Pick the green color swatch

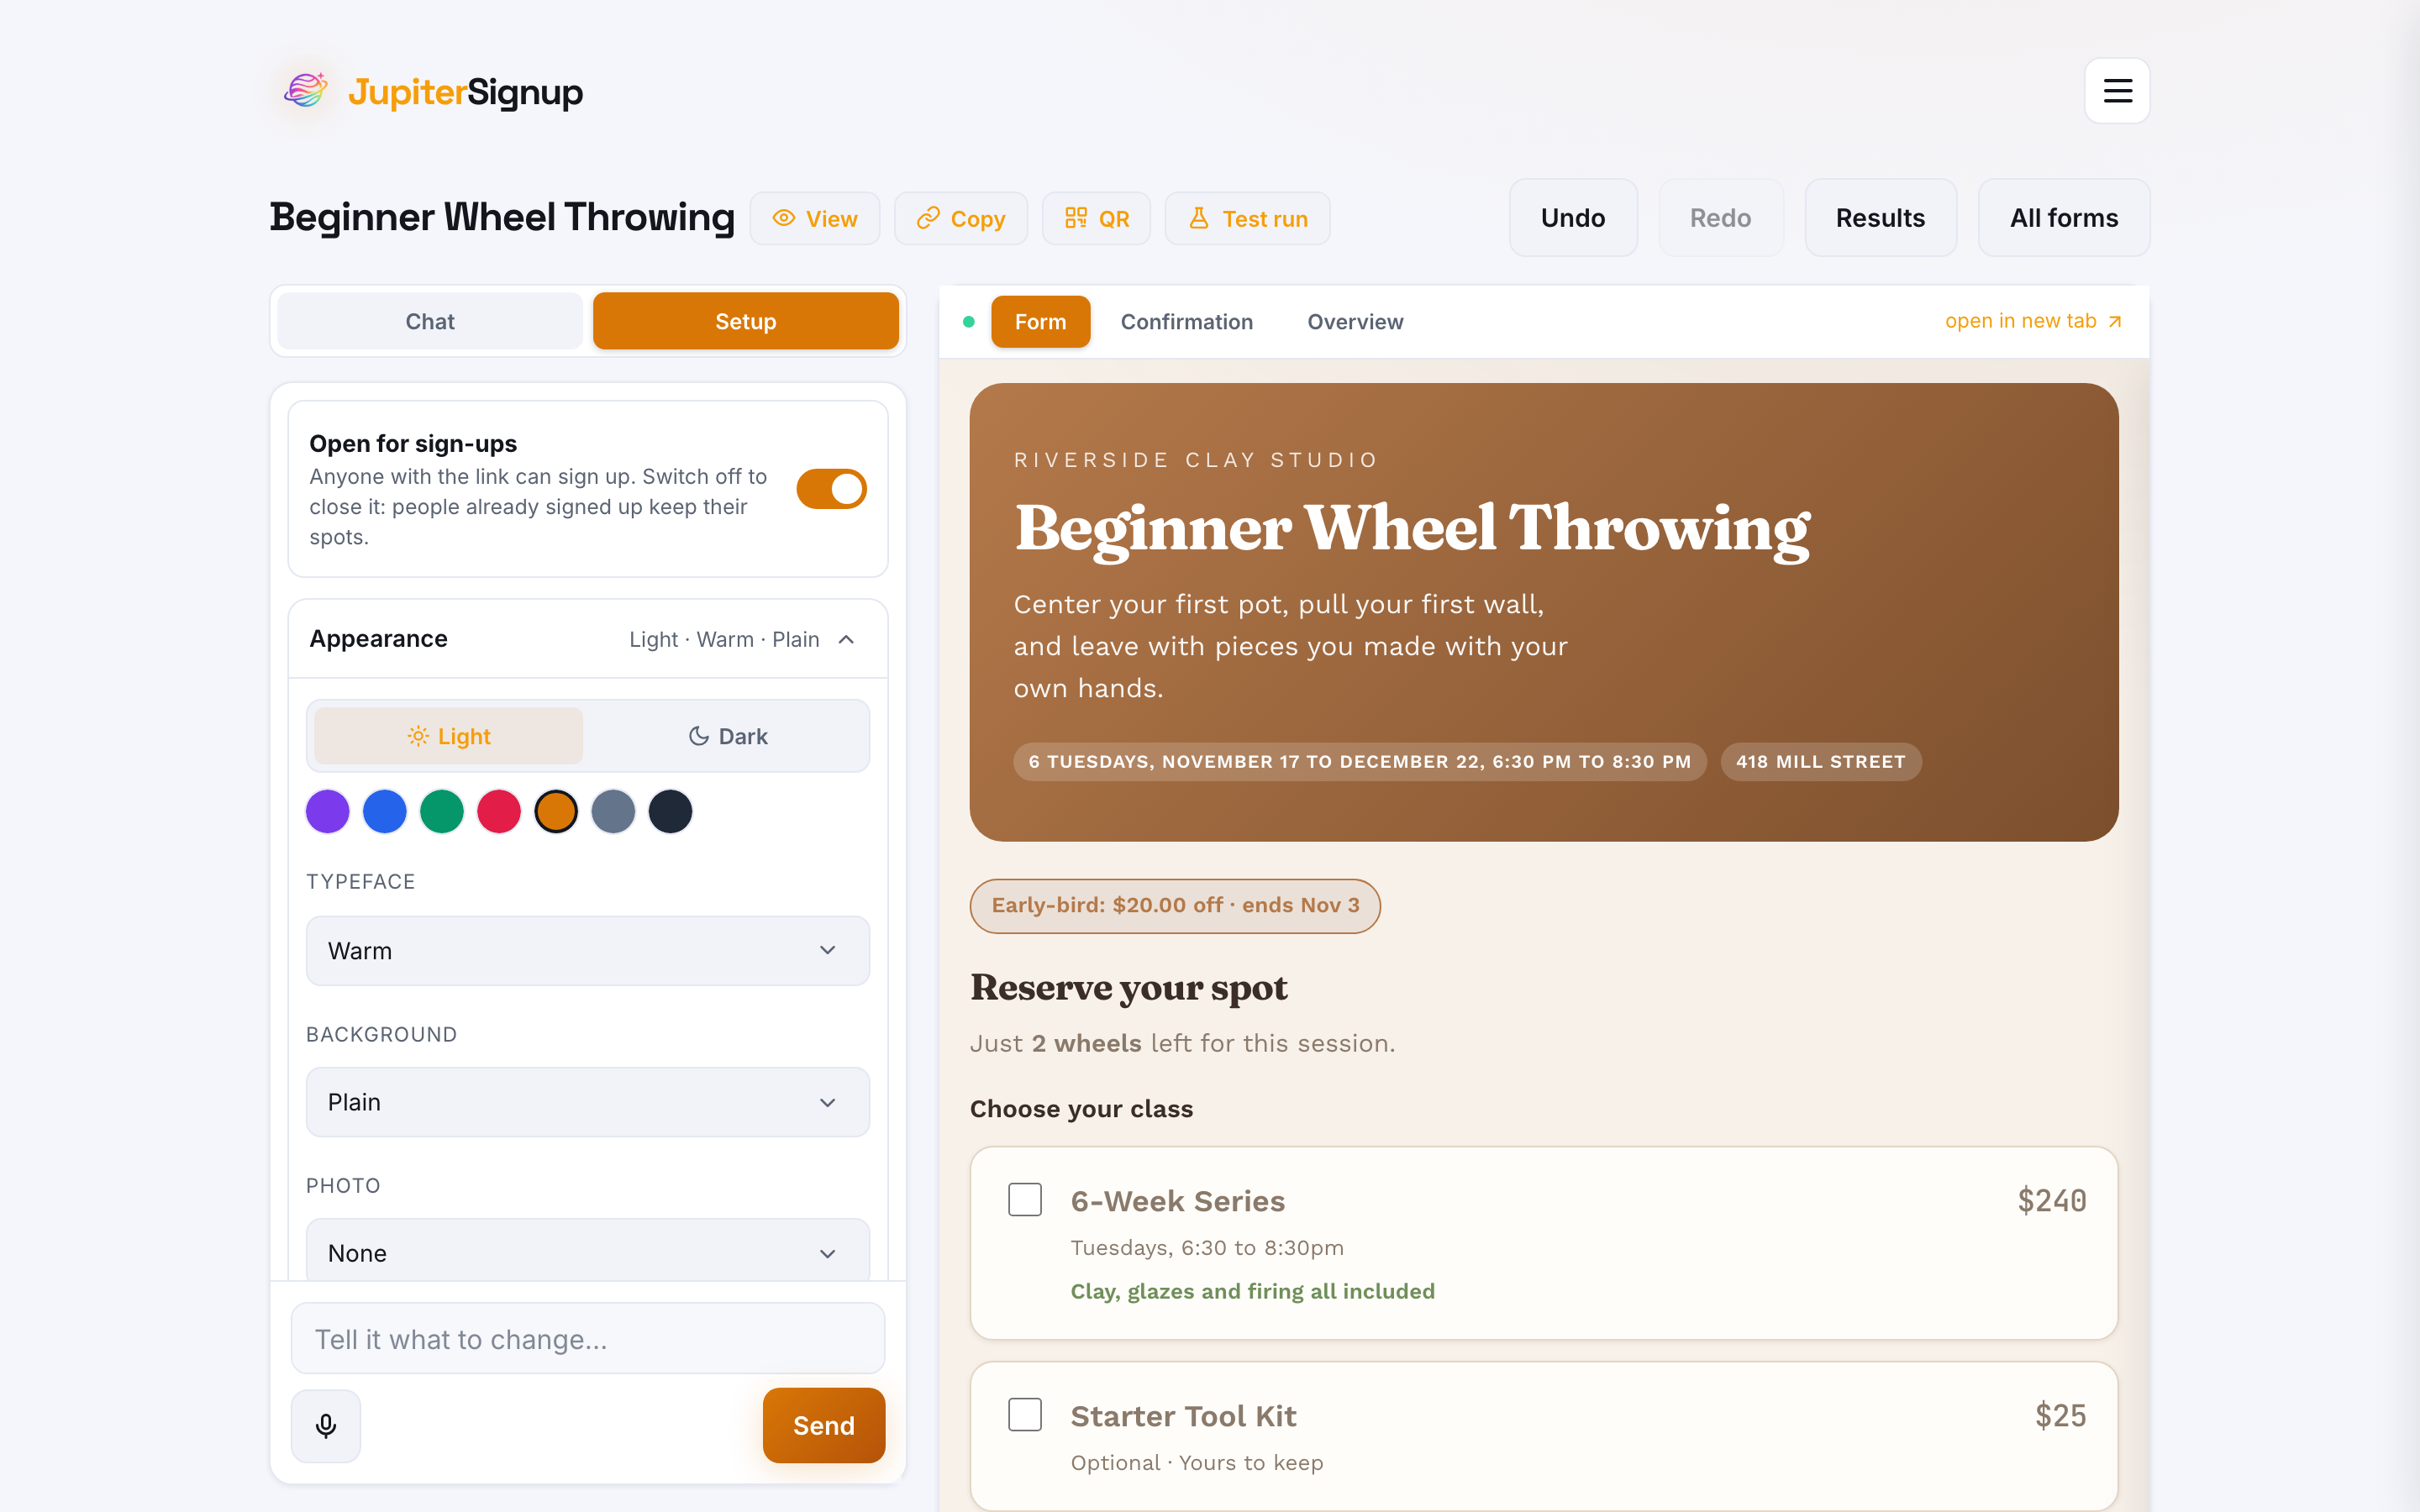click(x=442, y=811)
